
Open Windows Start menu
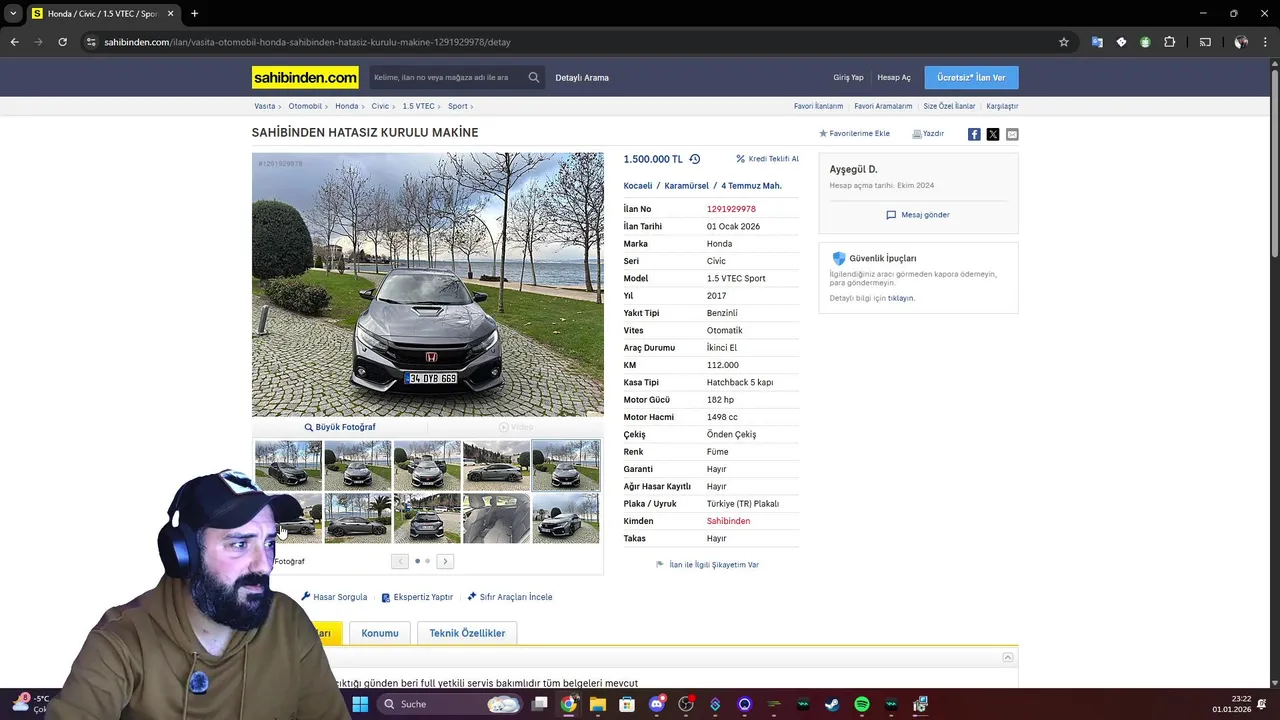pyautogui.click(x=360, y=704)
